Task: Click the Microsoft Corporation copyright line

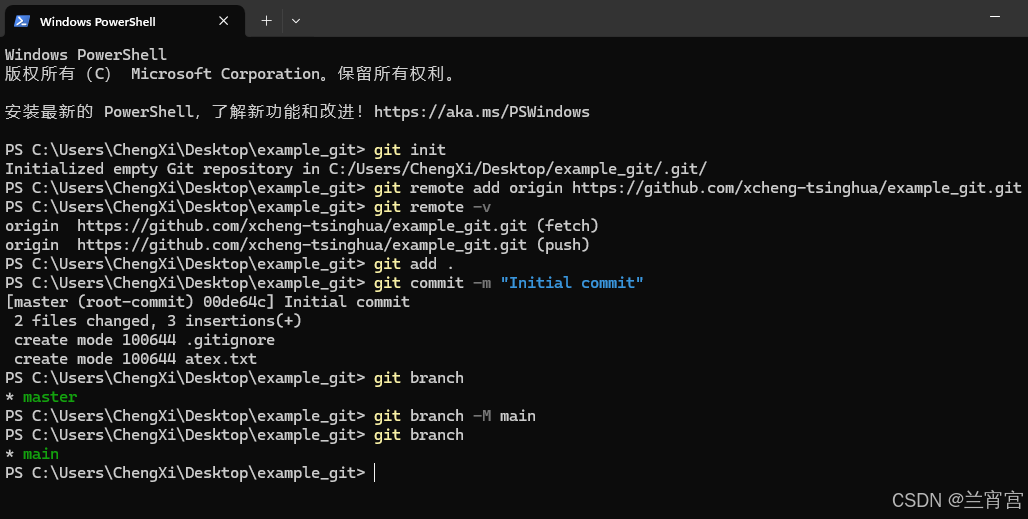Action: point(230,74)
